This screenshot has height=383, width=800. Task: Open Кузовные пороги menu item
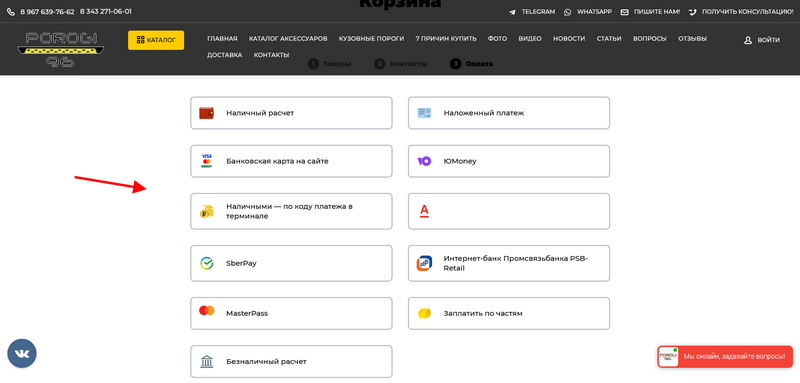pos(371,39)
